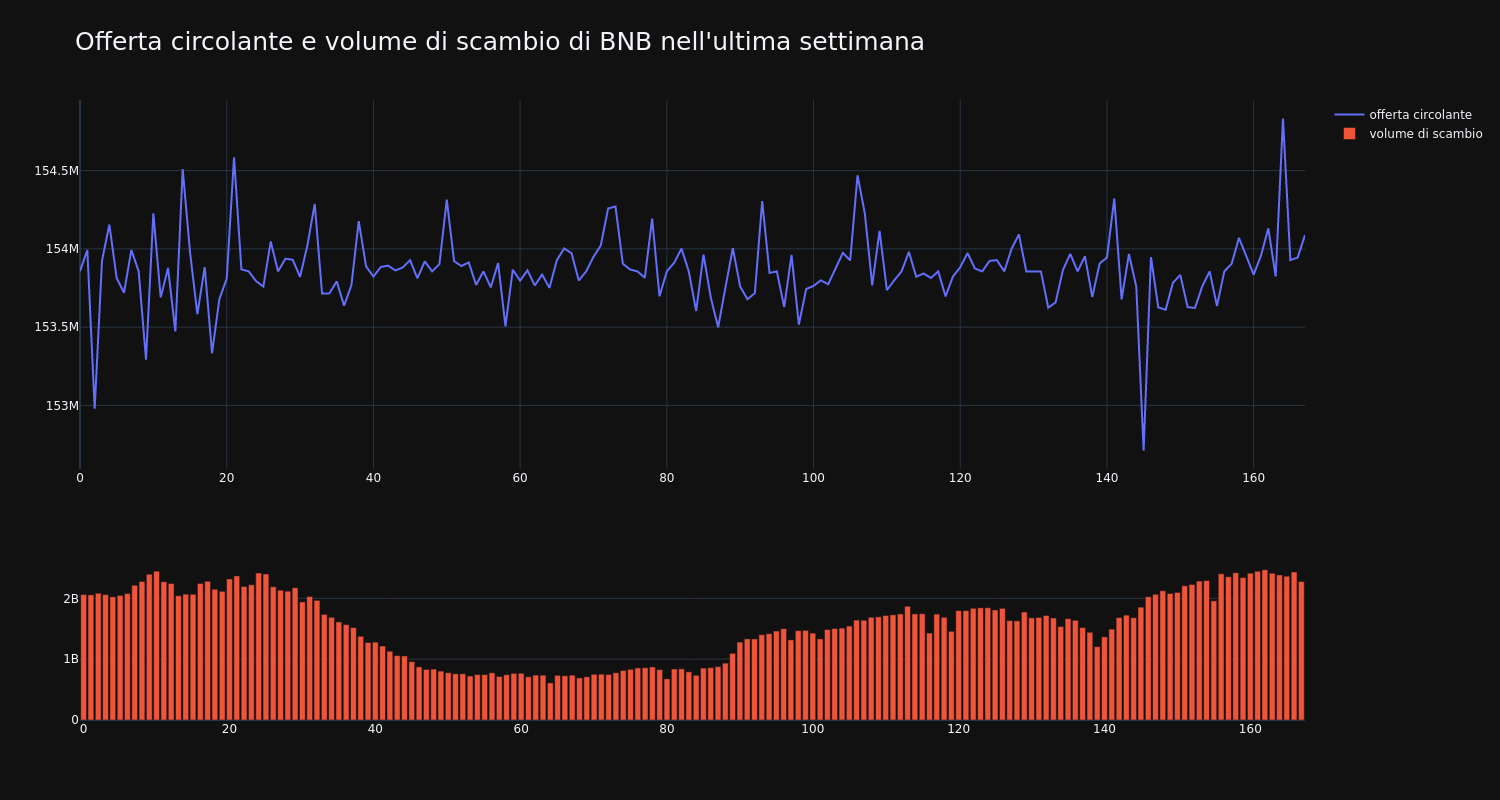1500x800 pixels.
Task: Click x-axis tick 100 of line chart
Action: coord(813,478)
